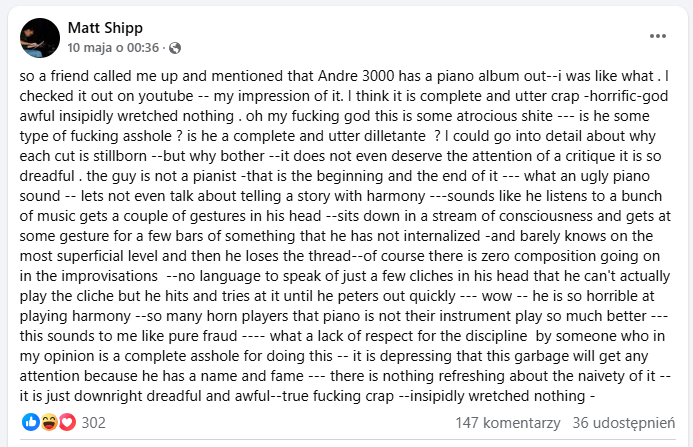This screenshot has height=447, width=693.
Task: Open the post timestamp 10 maja o 00:36
Action: 114,46
